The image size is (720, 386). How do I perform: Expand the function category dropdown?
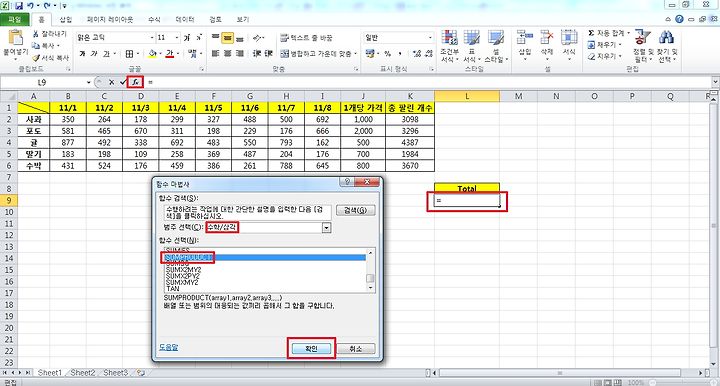[x=326, y=228]
